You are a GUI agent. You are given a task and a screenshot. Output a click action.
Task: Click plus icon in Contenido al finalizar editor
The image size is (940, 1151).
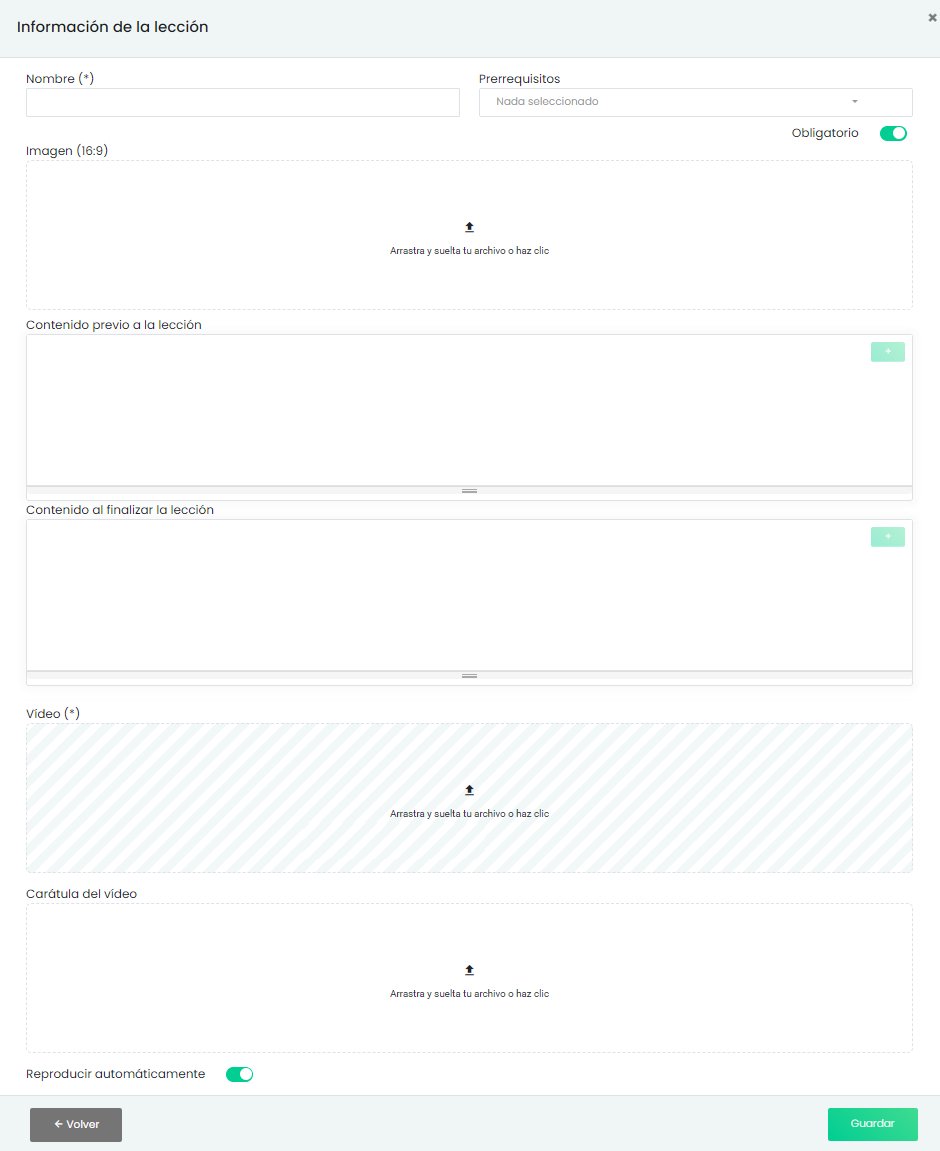tap(887, 537)
